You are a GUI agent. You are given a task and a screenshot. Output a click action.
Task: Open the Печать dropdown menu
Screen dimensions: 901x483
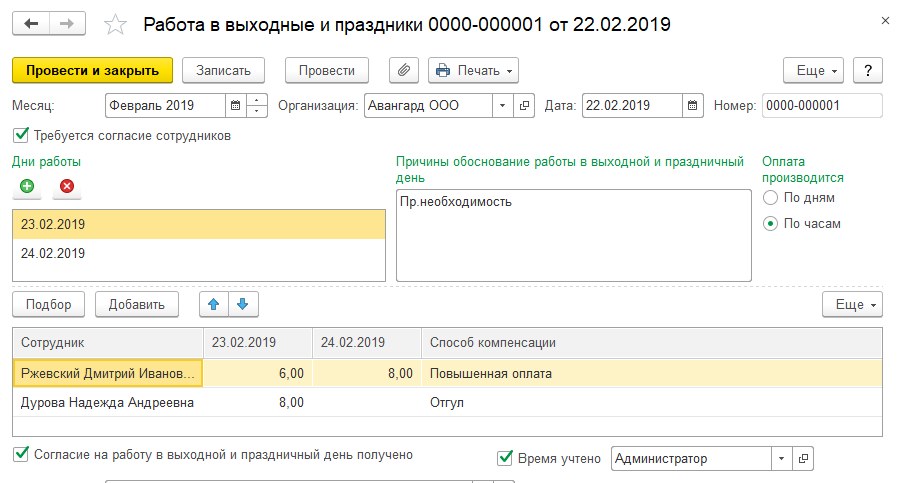point(474,71)
